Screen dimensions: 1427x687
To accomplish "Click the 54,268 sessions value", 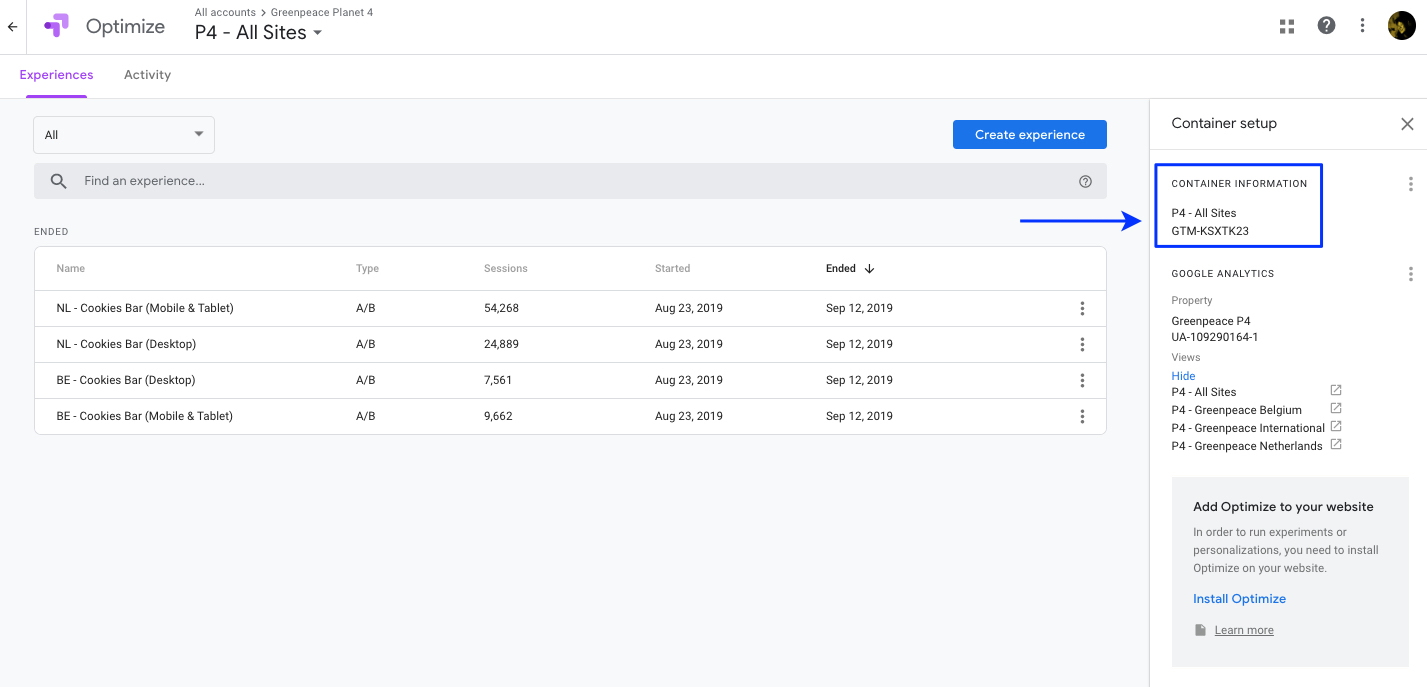I will (x=501, y=308).
